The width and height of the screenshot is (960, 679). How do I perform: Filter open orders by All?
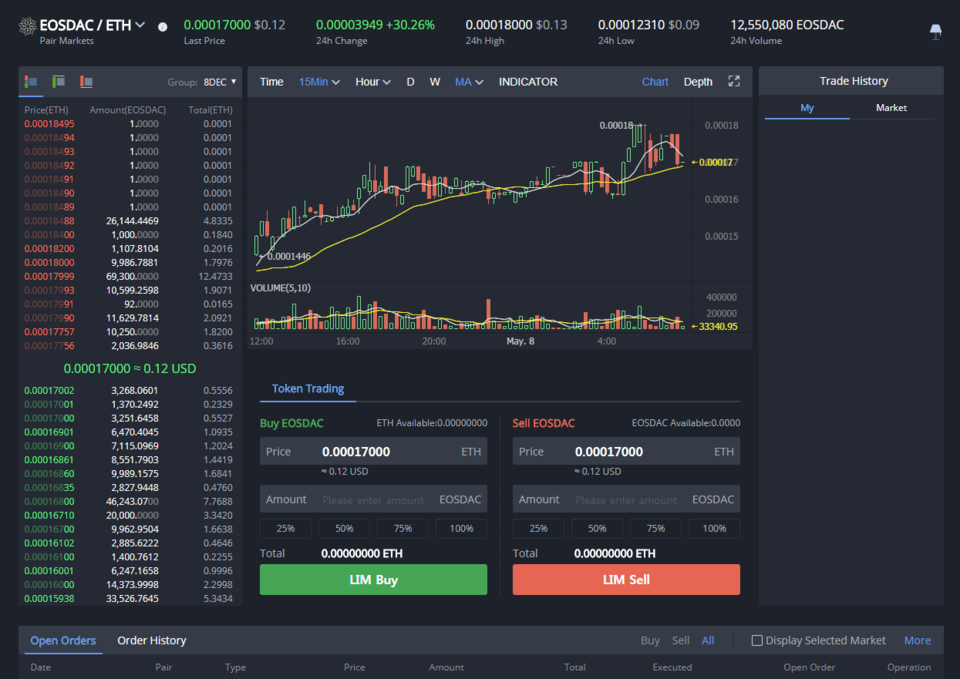[708, 640]
